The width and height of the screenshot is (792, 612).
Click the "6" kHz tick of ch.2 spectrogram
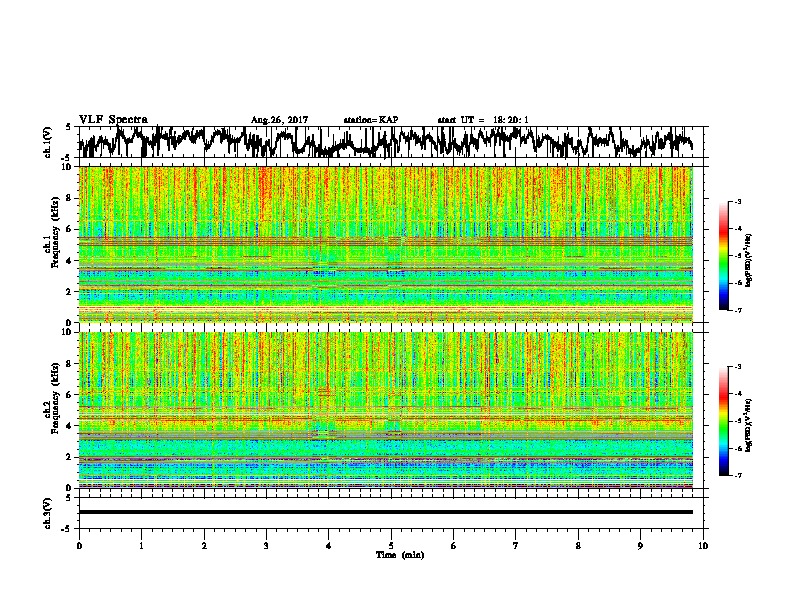(x=70, y=394)
